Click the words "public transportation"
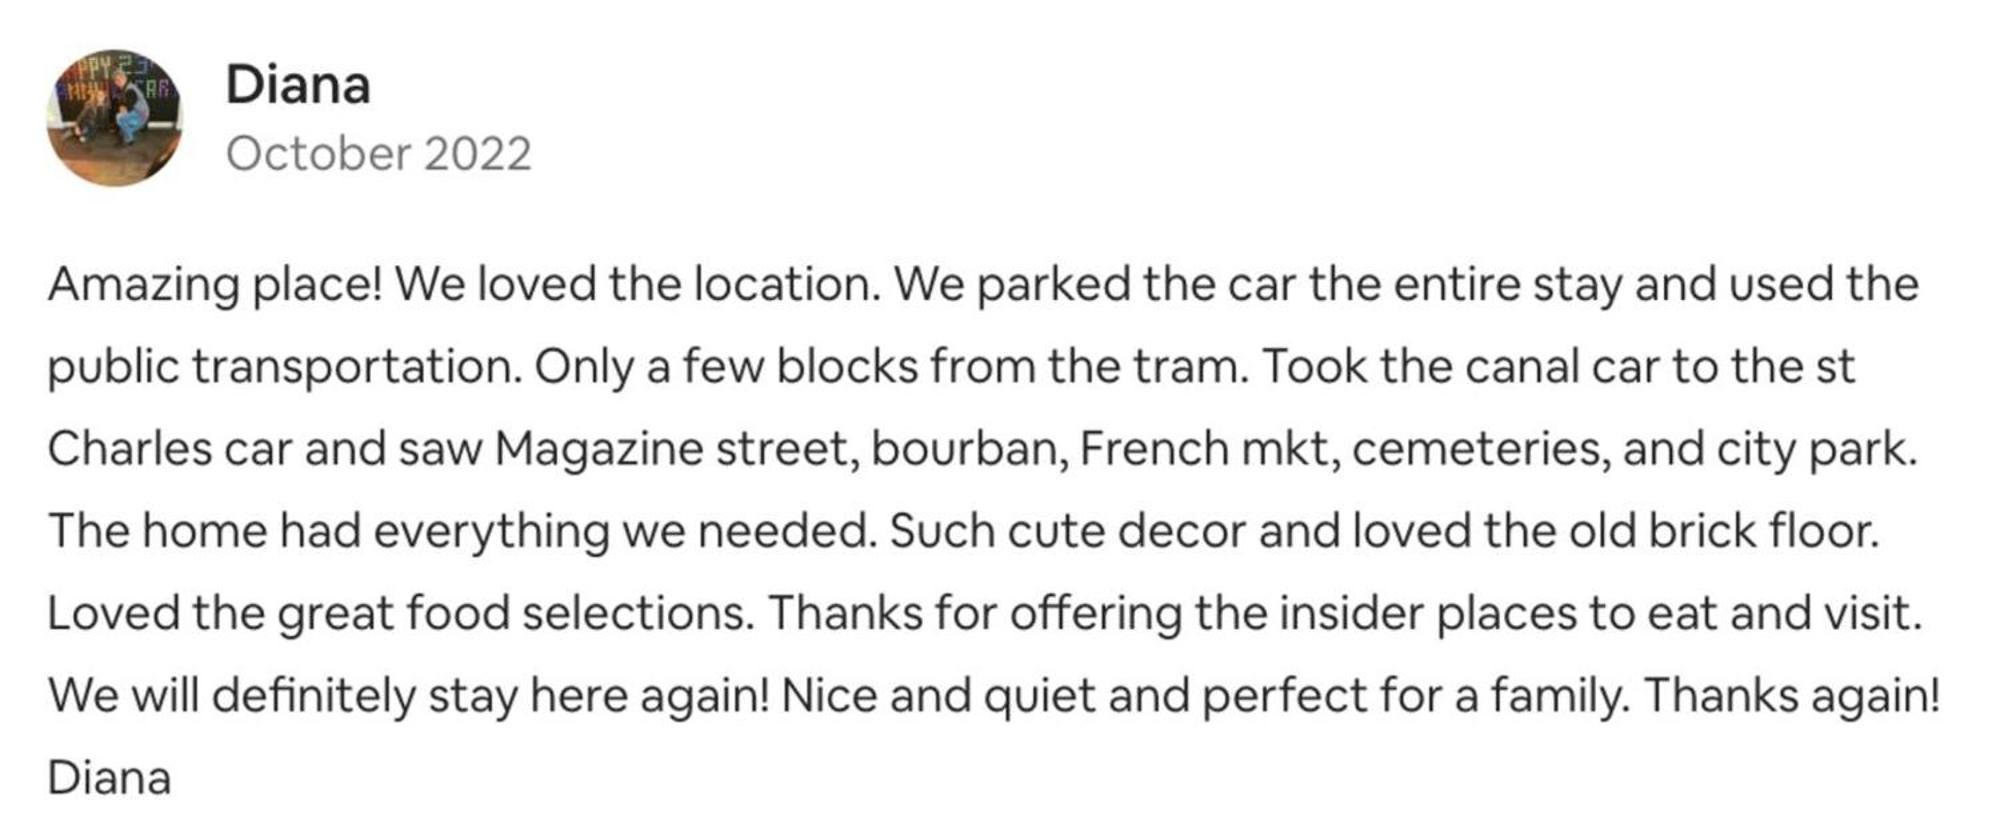The image size is (2000, 828). 284,367
